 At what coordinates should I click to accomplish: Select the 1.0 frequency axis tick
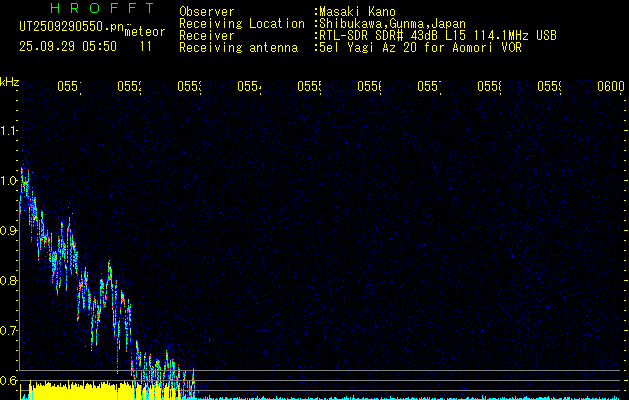point(9,181)
